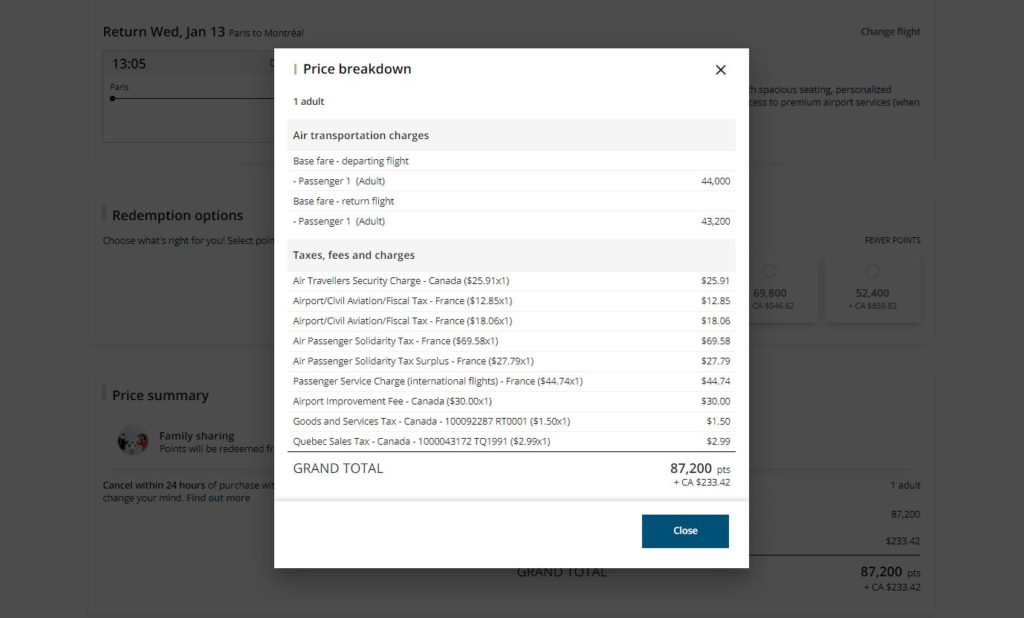Click the Close button

685,531
